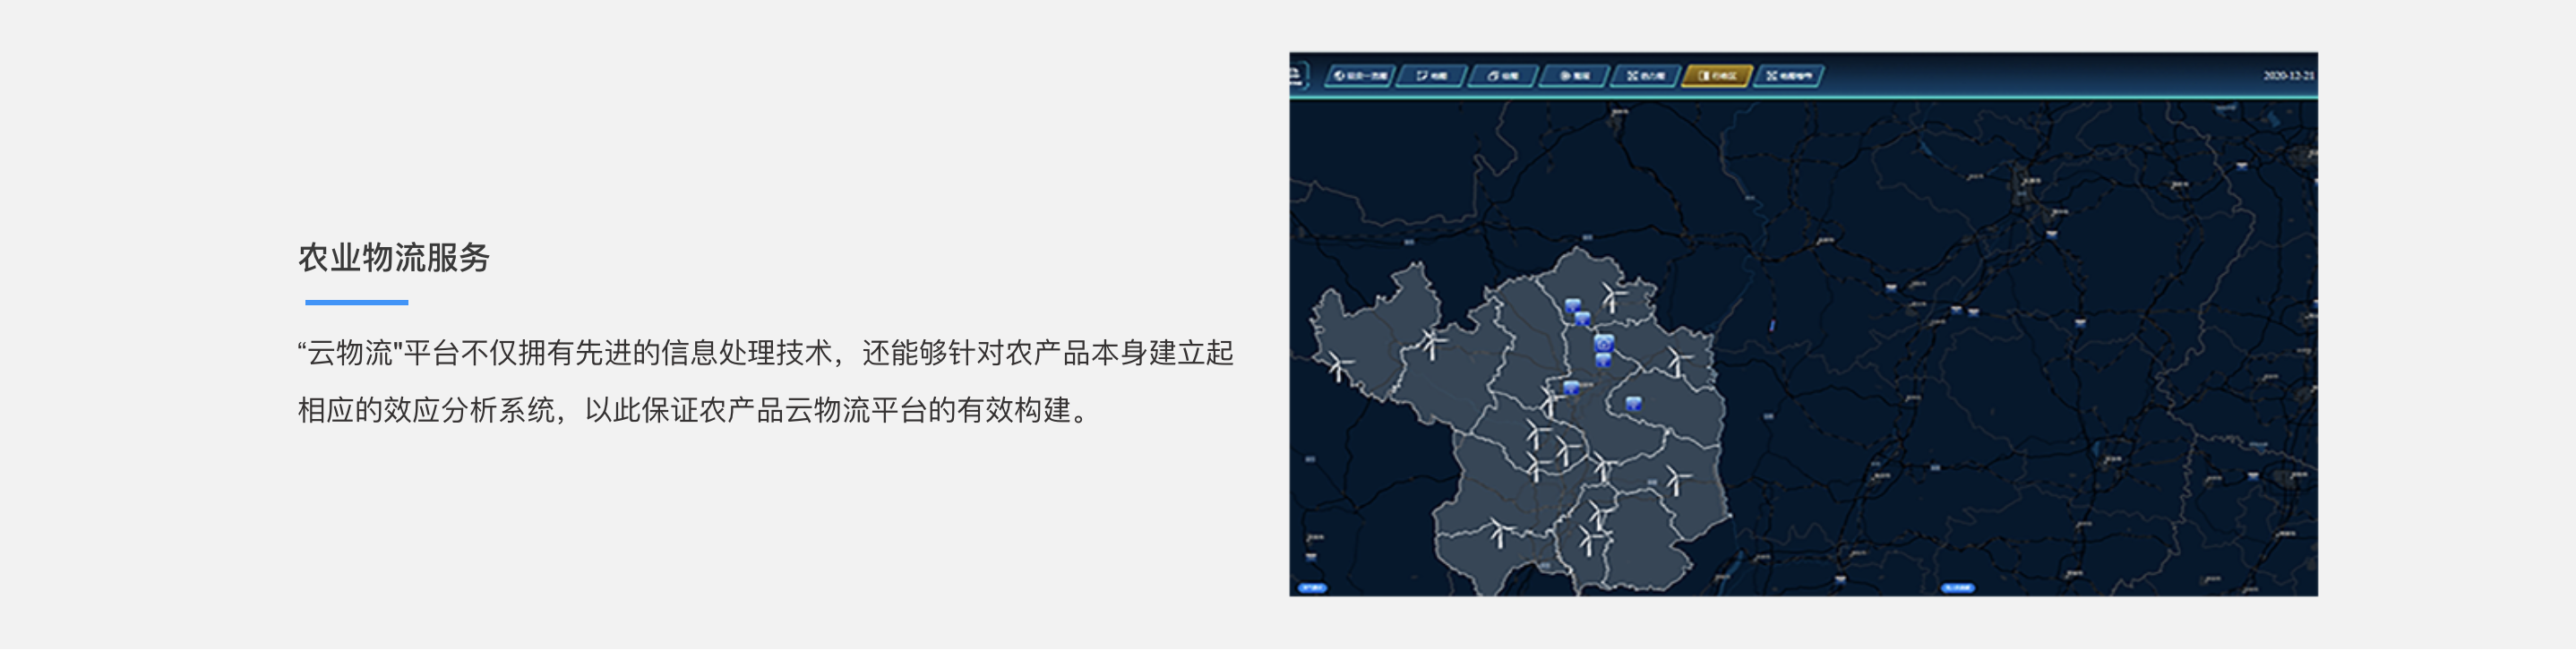Click the blue home-icon marker on the map

pyautogui.click(x=1604, y=343)
